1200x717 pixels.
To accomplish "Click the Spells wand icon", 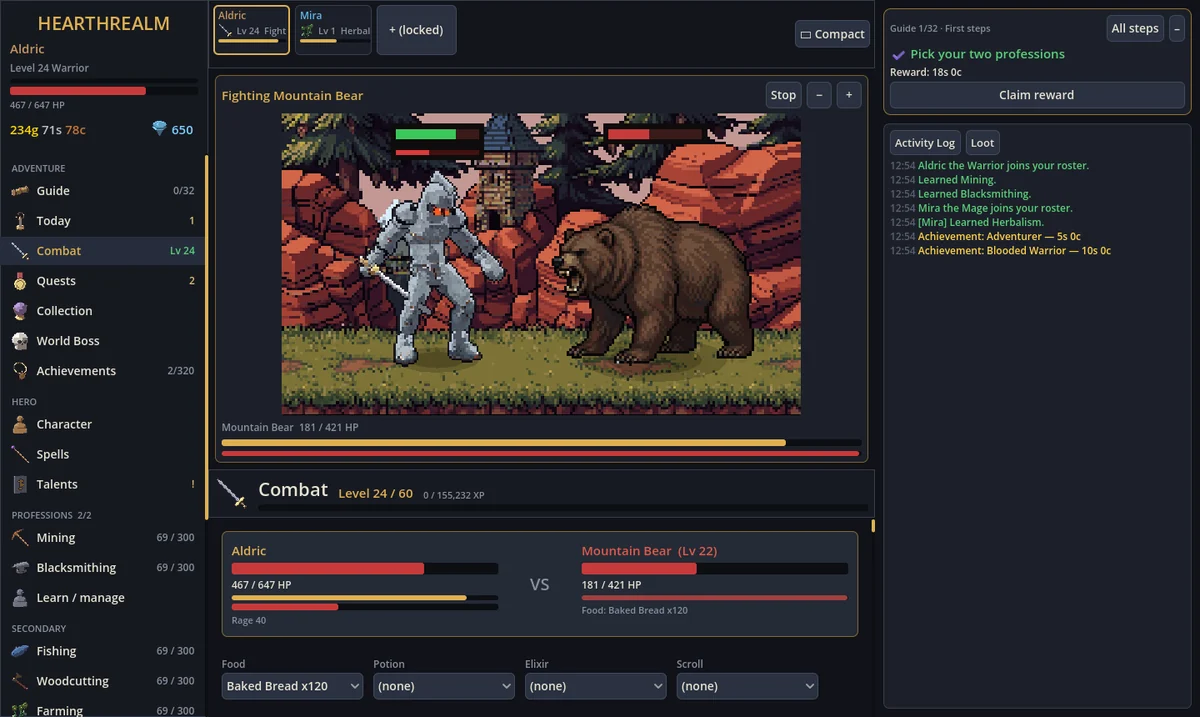I will (x=20, y=455).
